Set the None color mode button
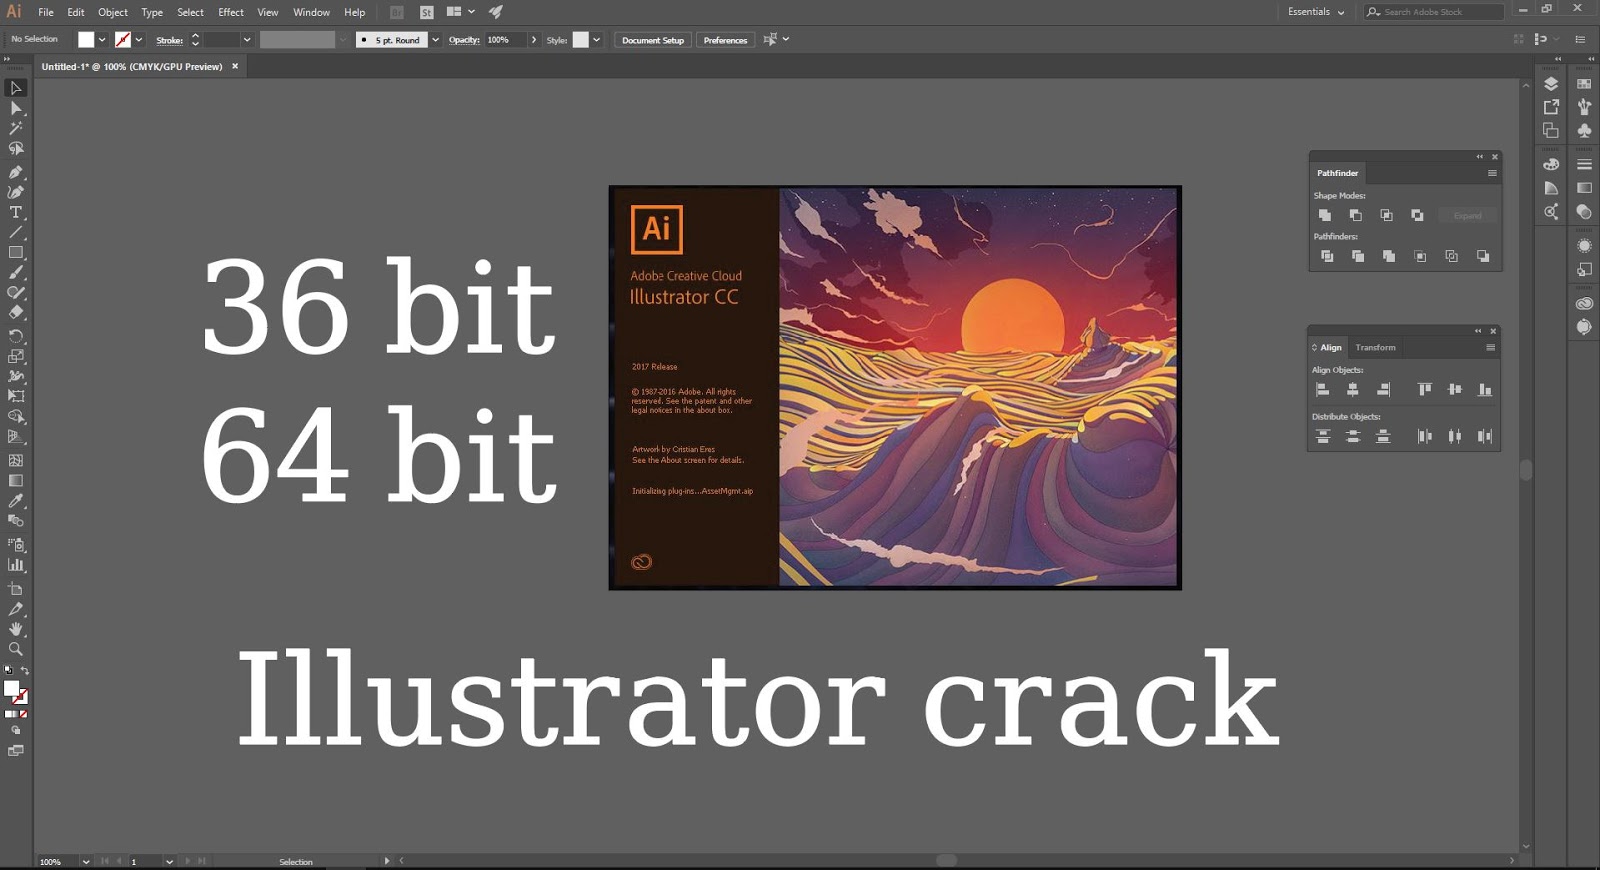The image size is (1600, 870). click(24, 714)
